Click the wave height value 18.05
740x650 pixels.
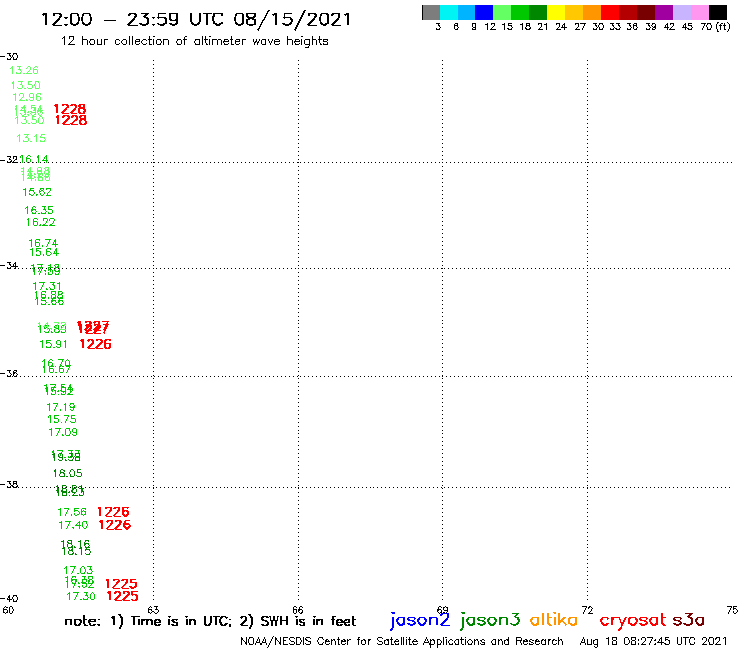click(x=67, y=473)
